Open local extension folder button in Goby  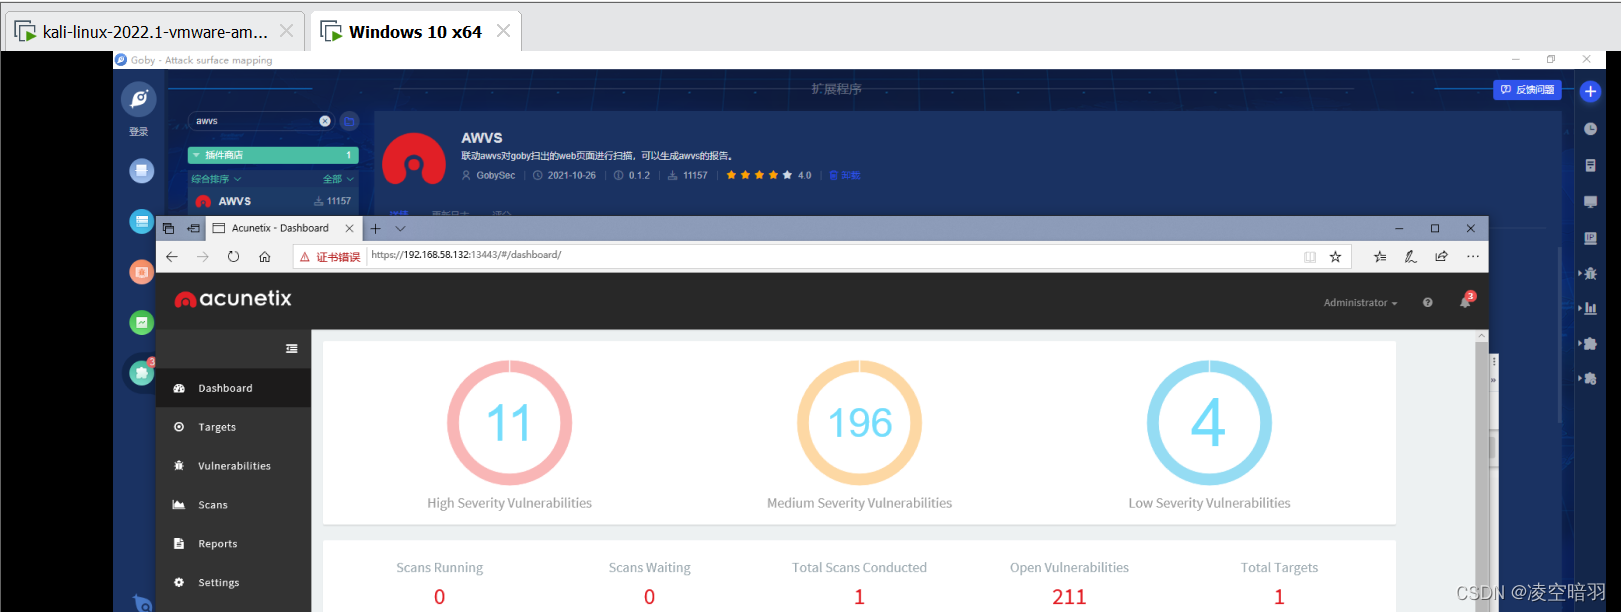[x=349, y=121]
